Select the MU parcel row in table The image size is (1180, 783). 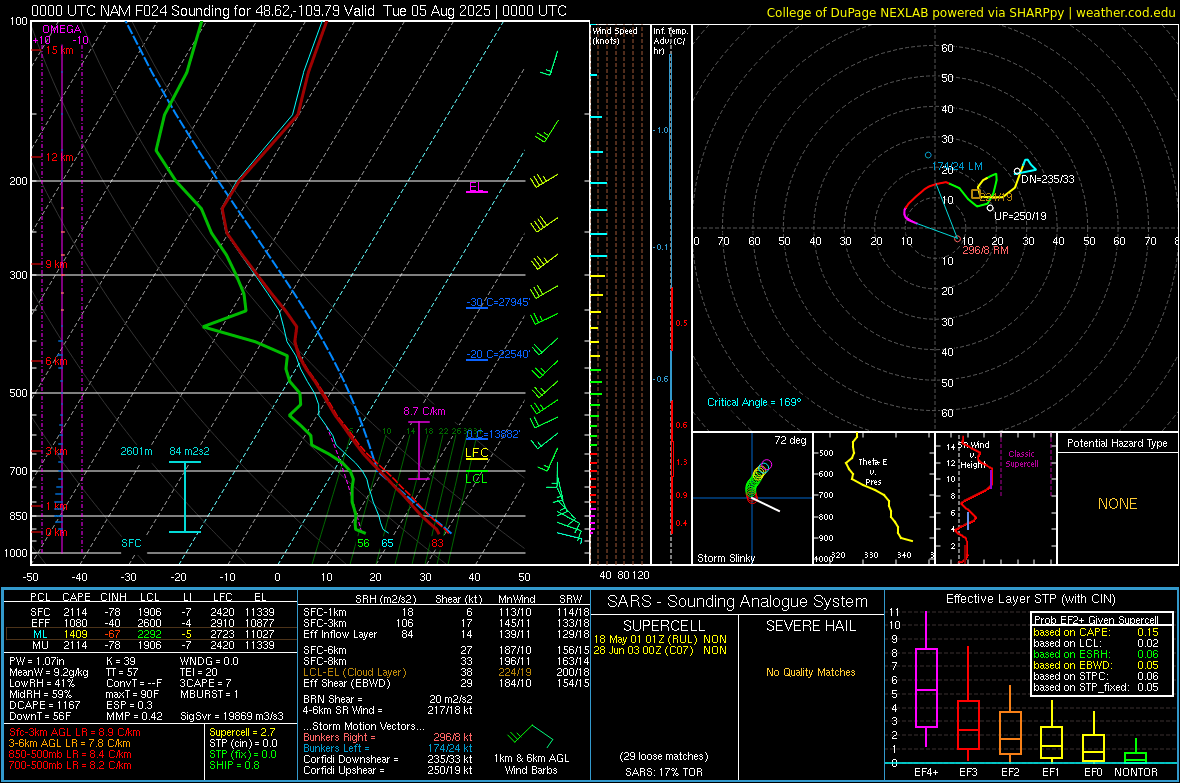[151, 645]
